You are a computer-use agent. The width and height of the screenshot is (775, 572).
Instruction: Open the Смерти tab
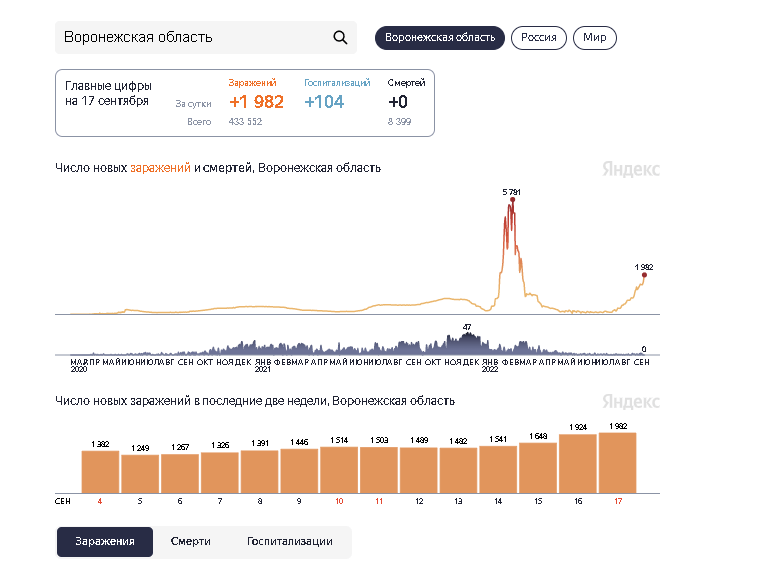pyautogui.click(x=190, y=541)
